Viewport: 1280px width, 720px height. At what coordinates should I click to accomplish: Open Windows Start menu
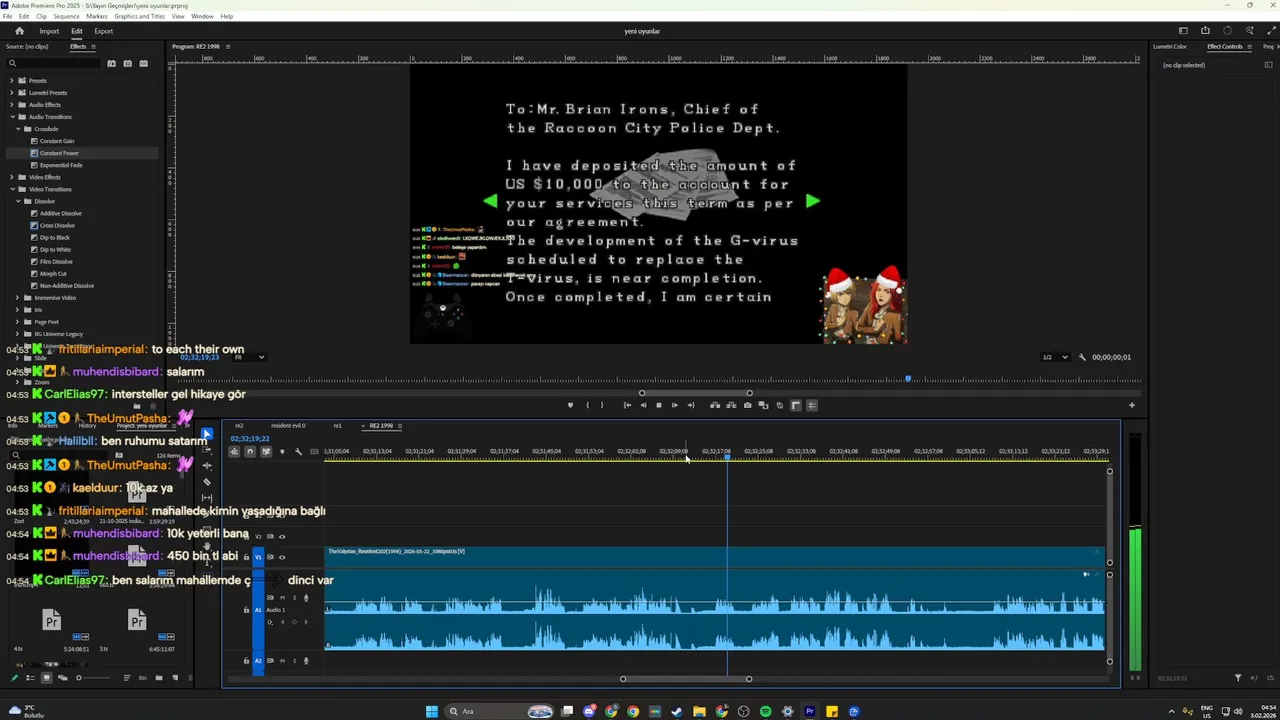tap(432, 712)
